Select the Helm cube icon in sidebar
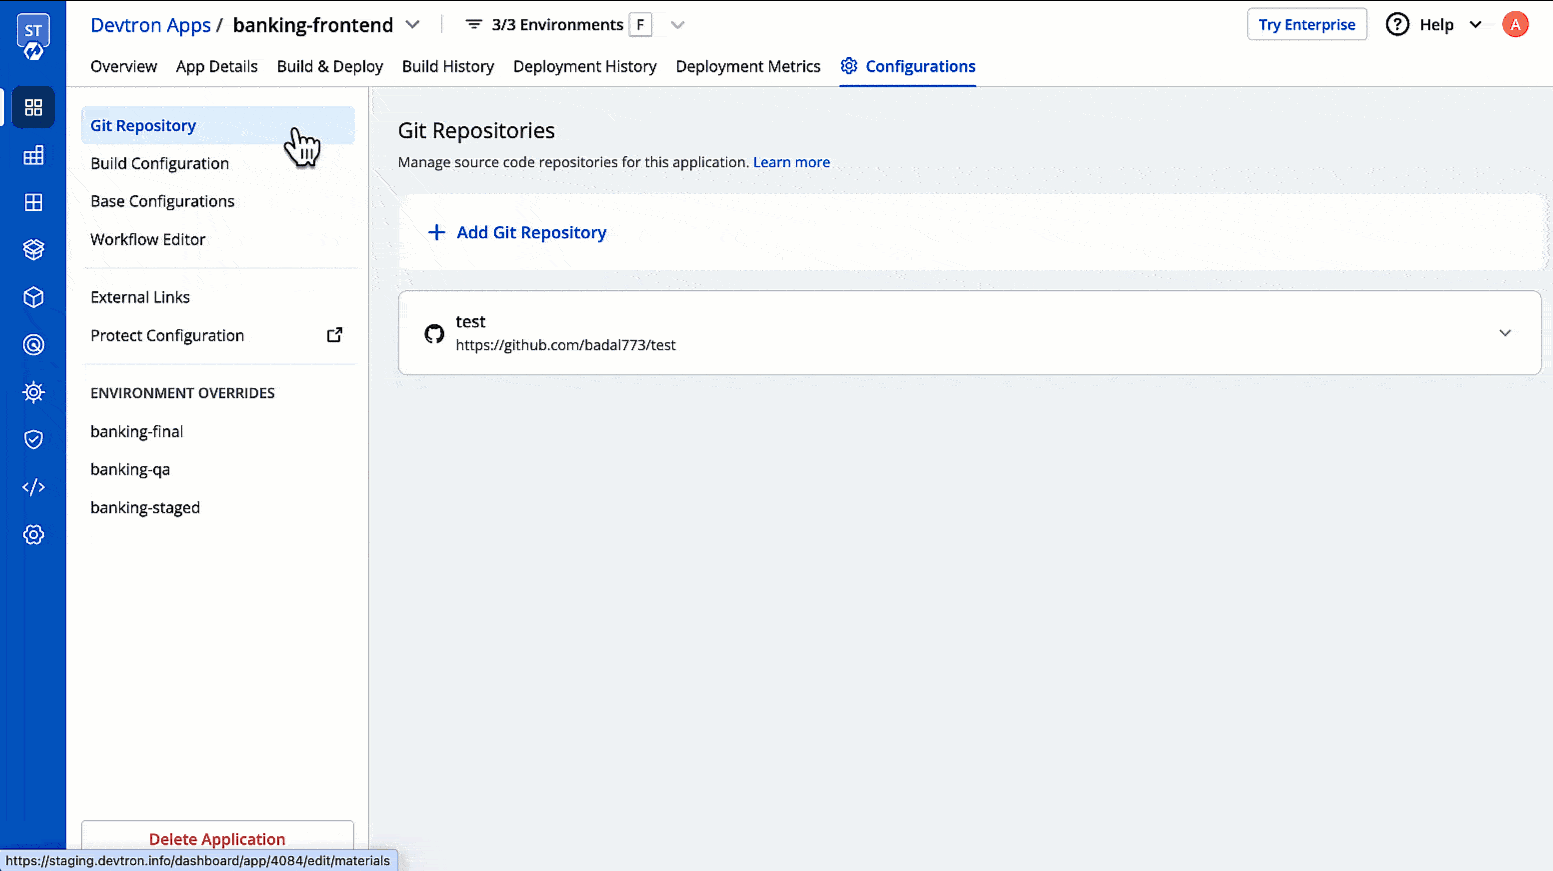 (33, 297)
